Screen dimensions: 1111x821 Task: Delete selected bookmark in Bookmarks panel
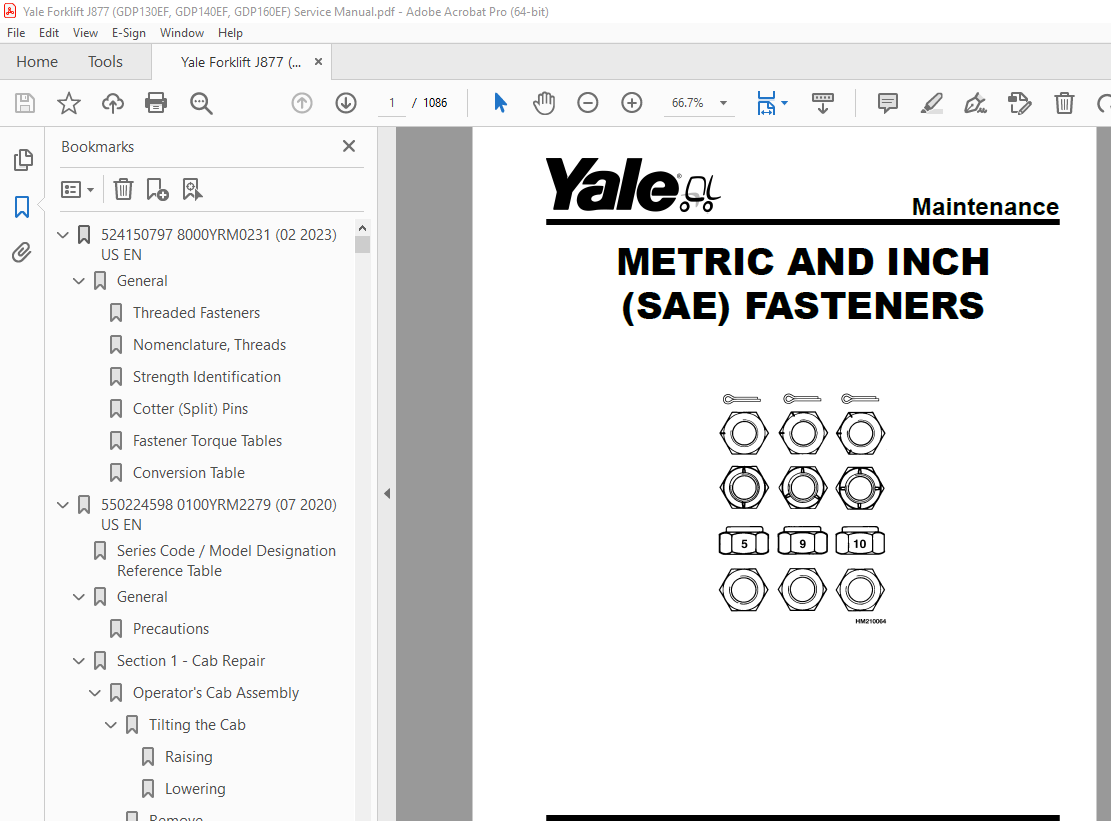pyautogui.click(x=123, y=189)
